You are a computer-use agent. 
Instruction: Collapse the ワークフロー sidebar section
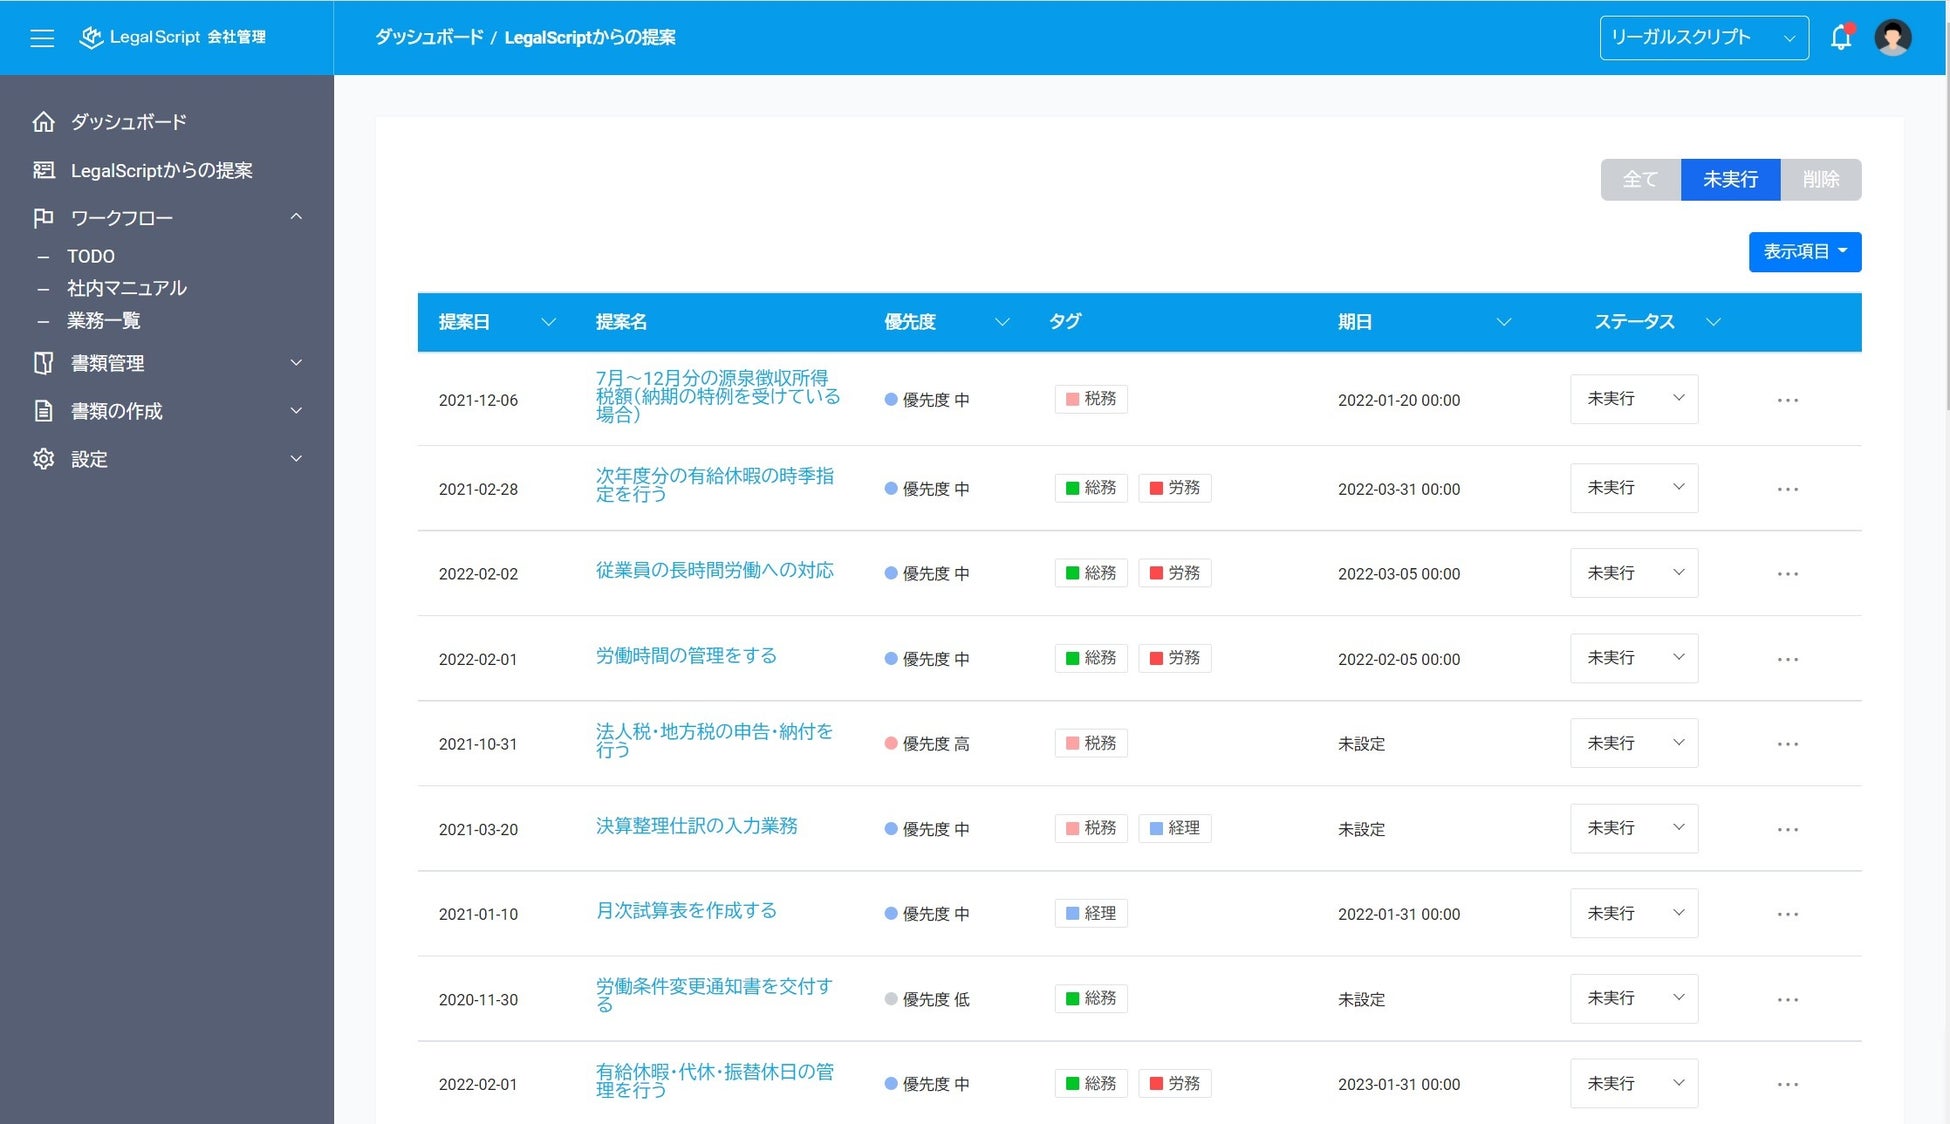(296, 217)
